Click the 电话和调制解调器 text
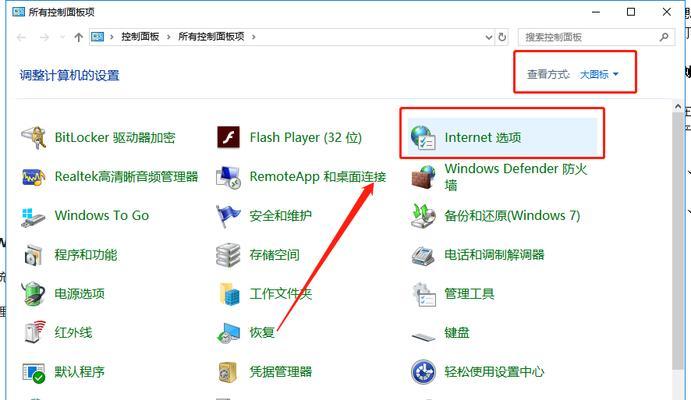 pos(494,255)
